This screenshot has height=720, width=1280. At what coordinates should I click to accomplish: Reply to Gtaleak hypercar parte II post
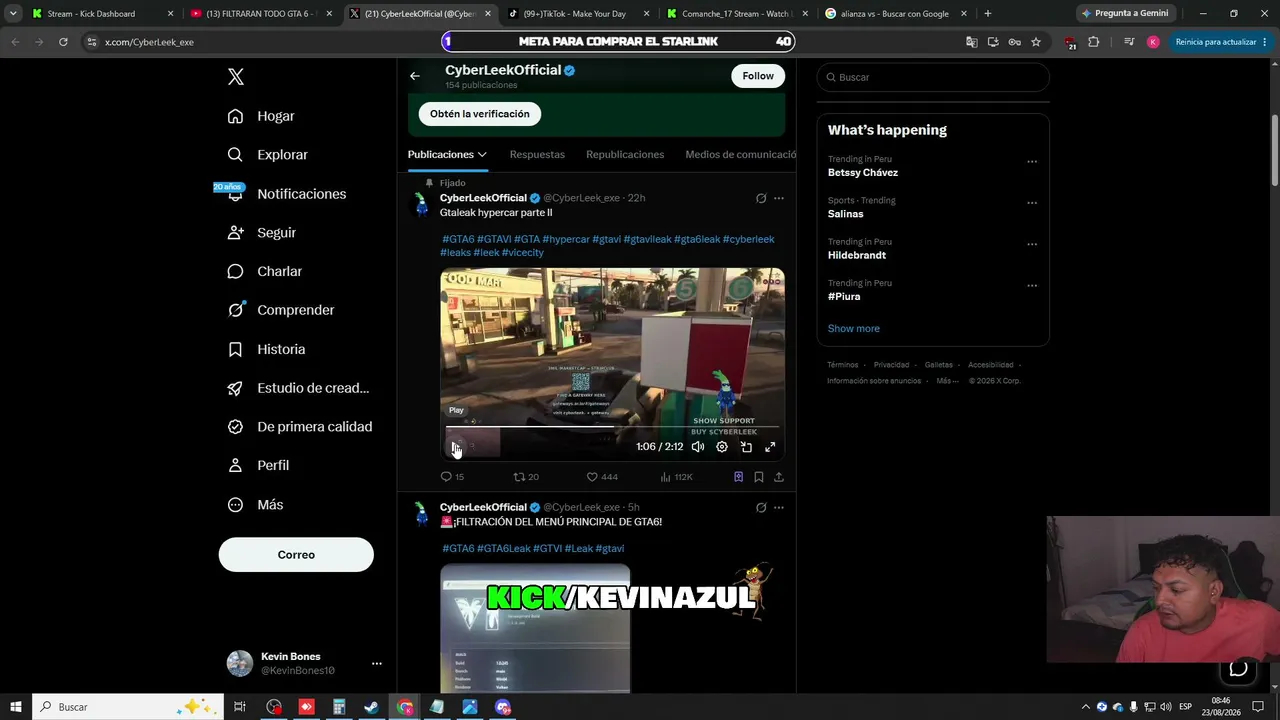pos(452,477)
